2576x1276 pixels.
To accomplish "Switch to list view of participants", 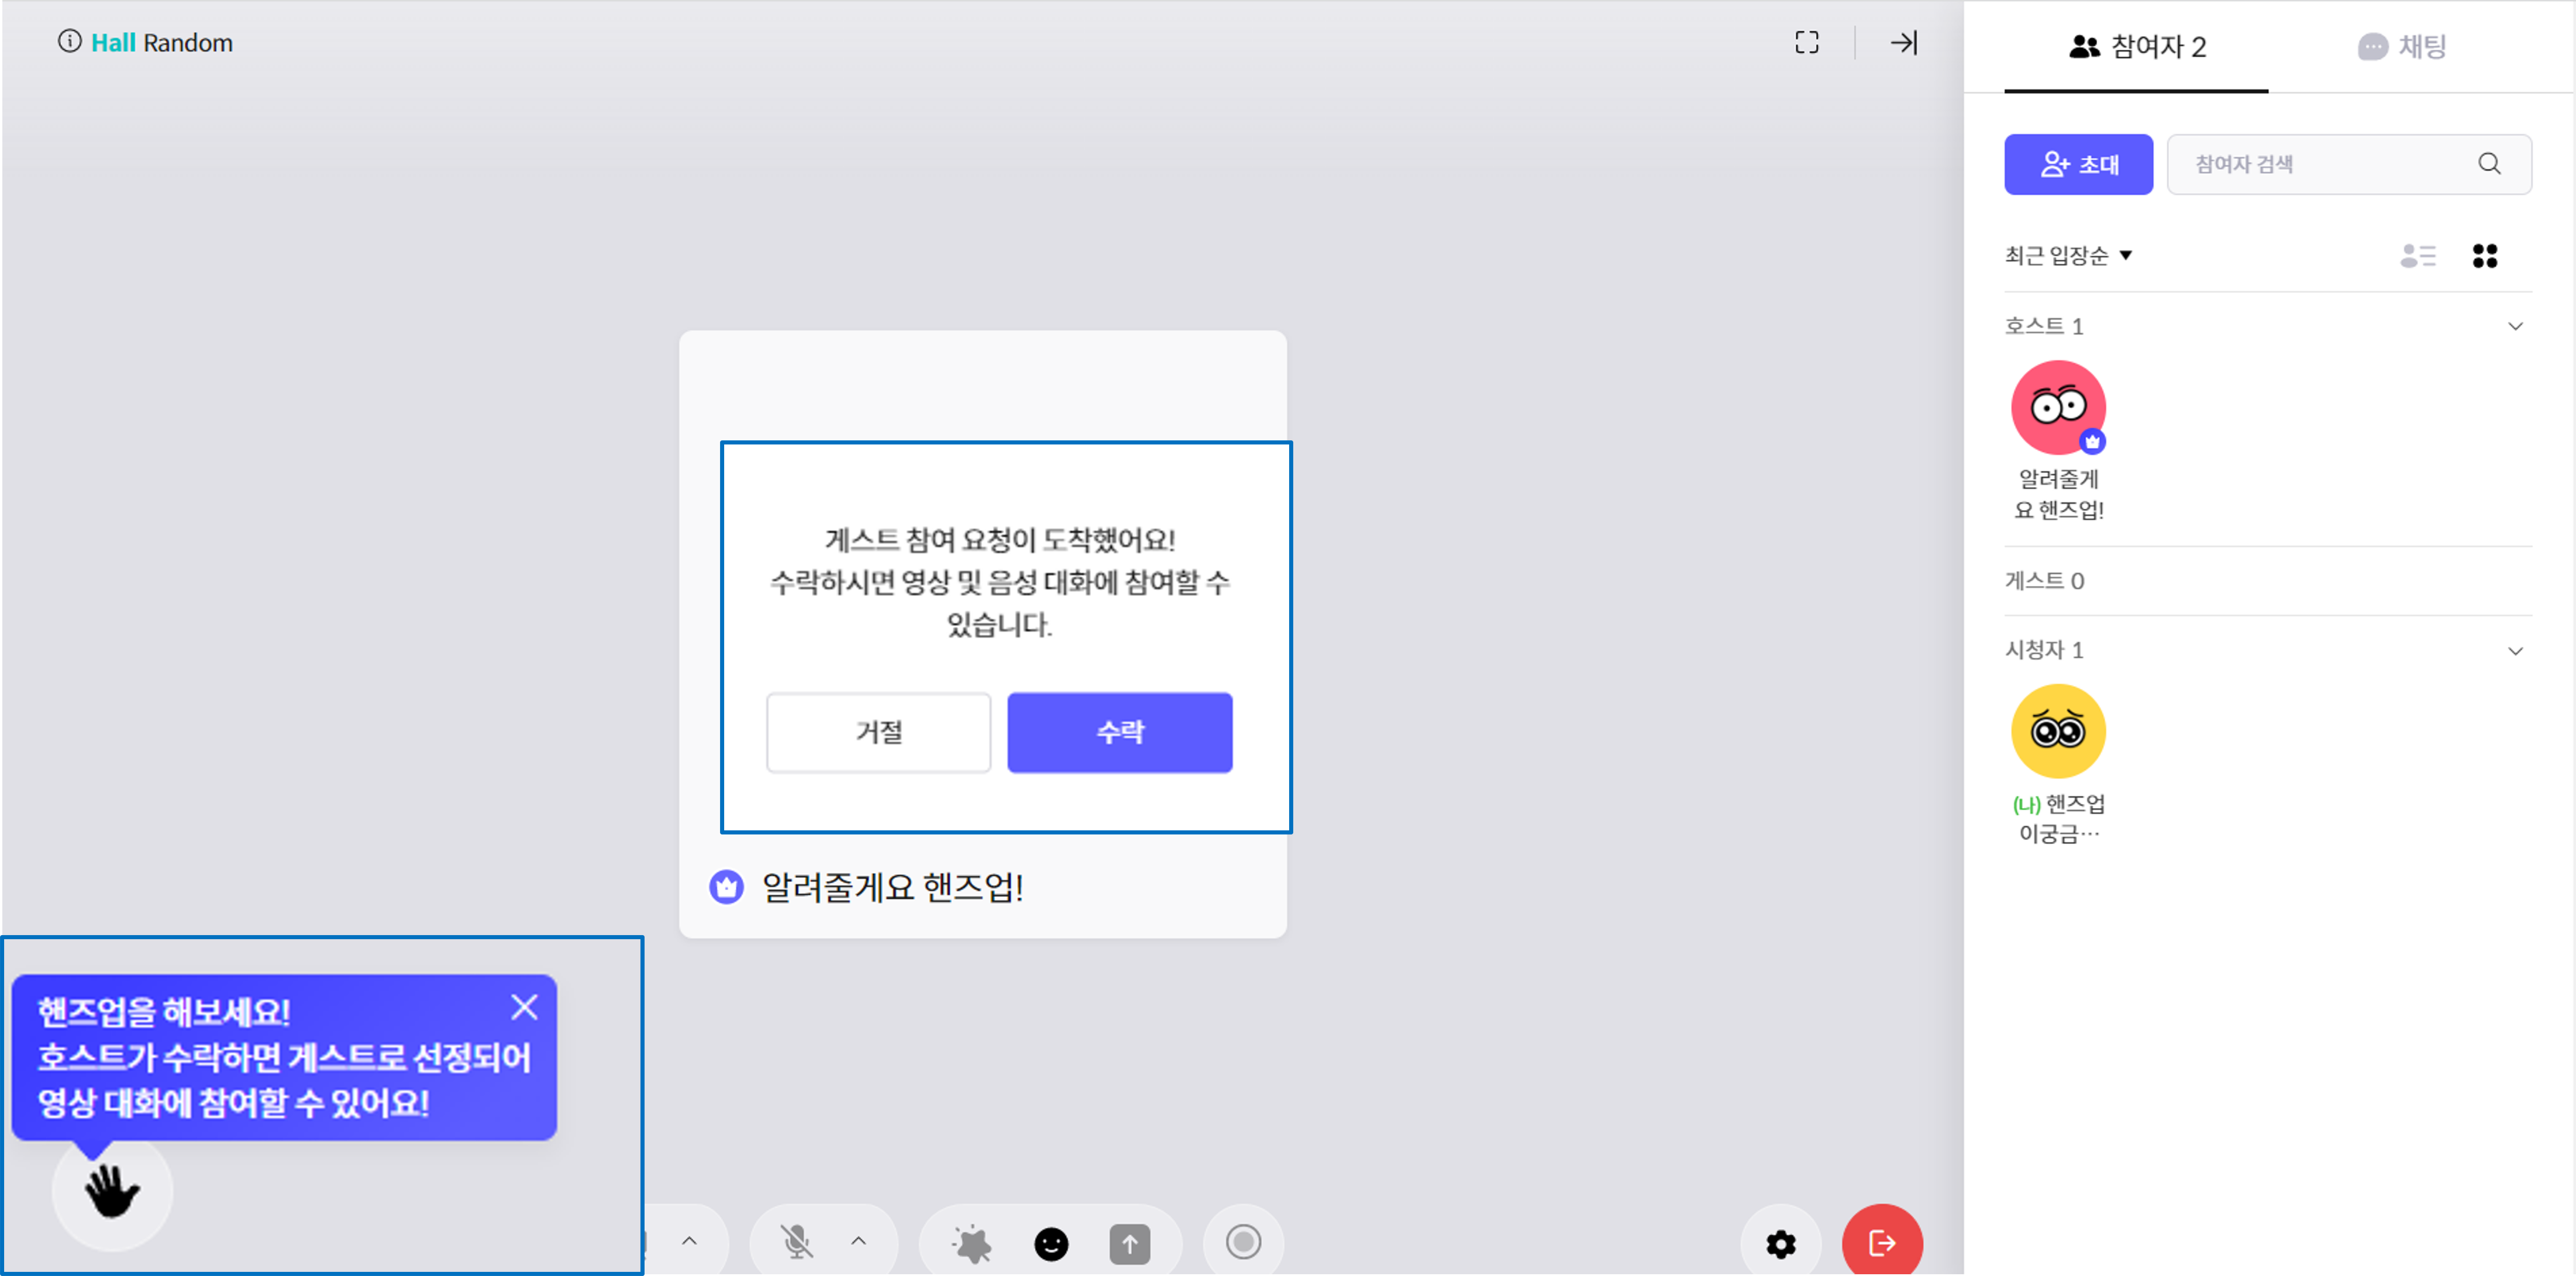I will (x=2417, y=256).
